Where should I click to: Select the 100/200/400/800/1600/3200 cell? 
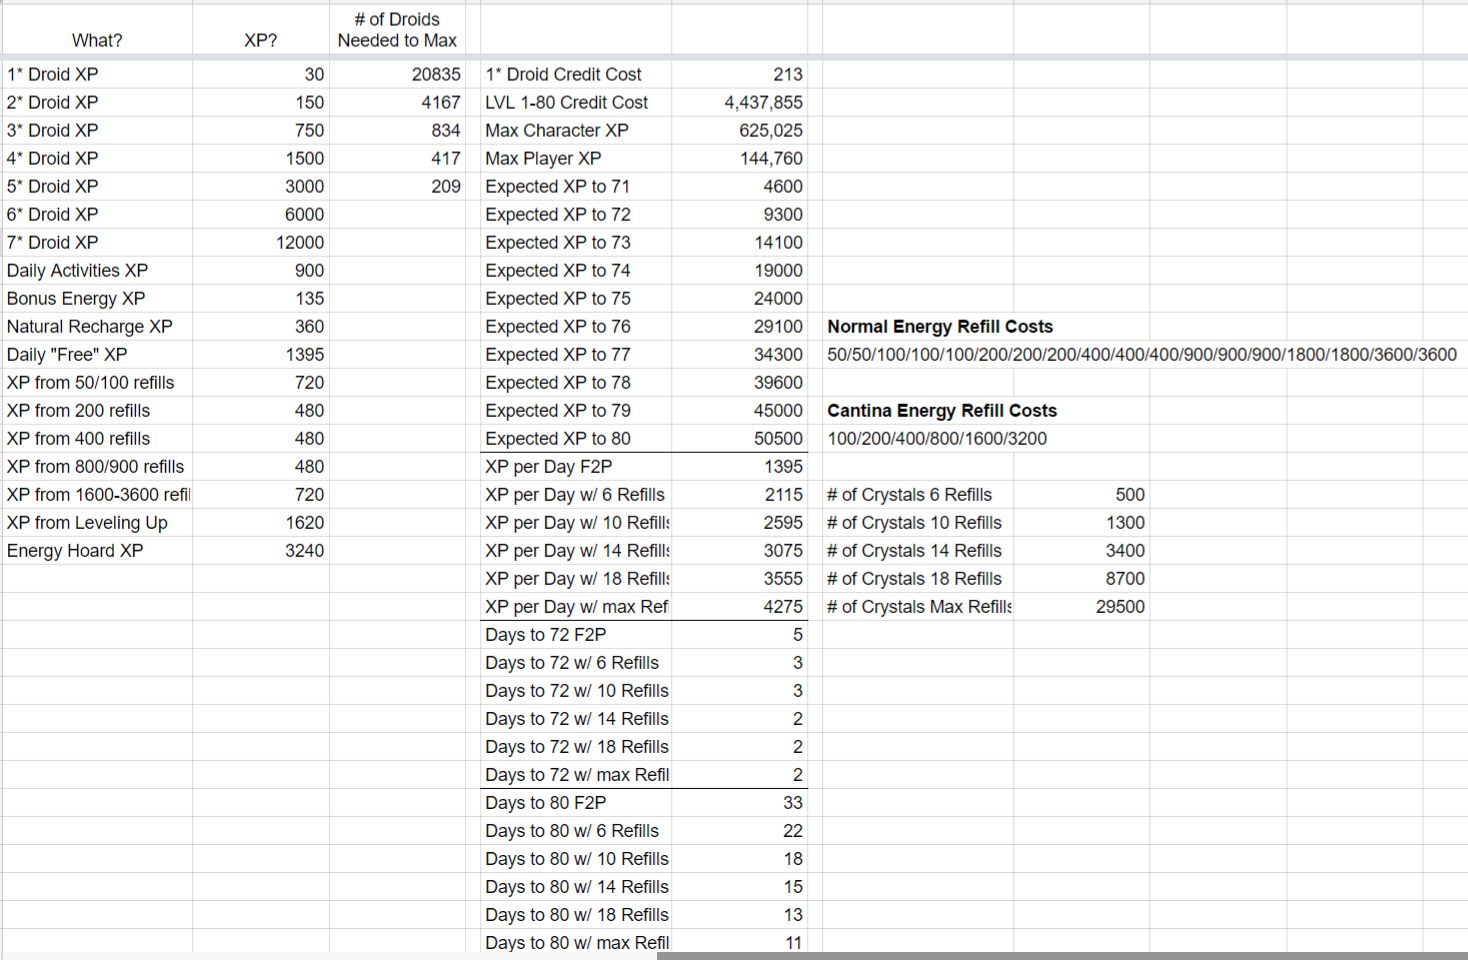click(937, 438)
